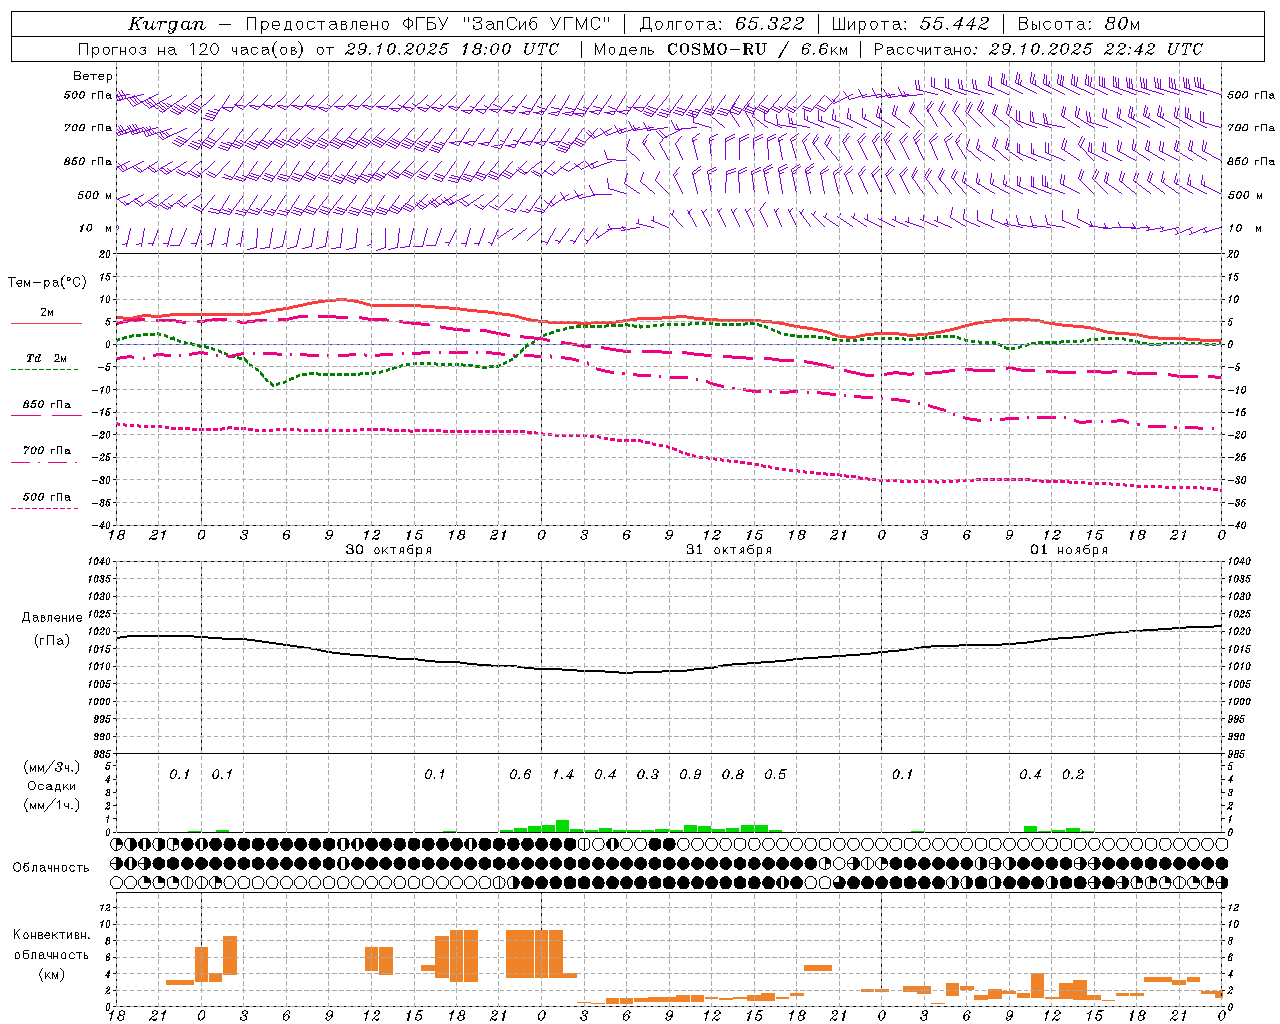The width and height of the screenshot is (1280, 1024).
Task: Click the 0.8 precipitation value
Action: (x=733, y=774)
